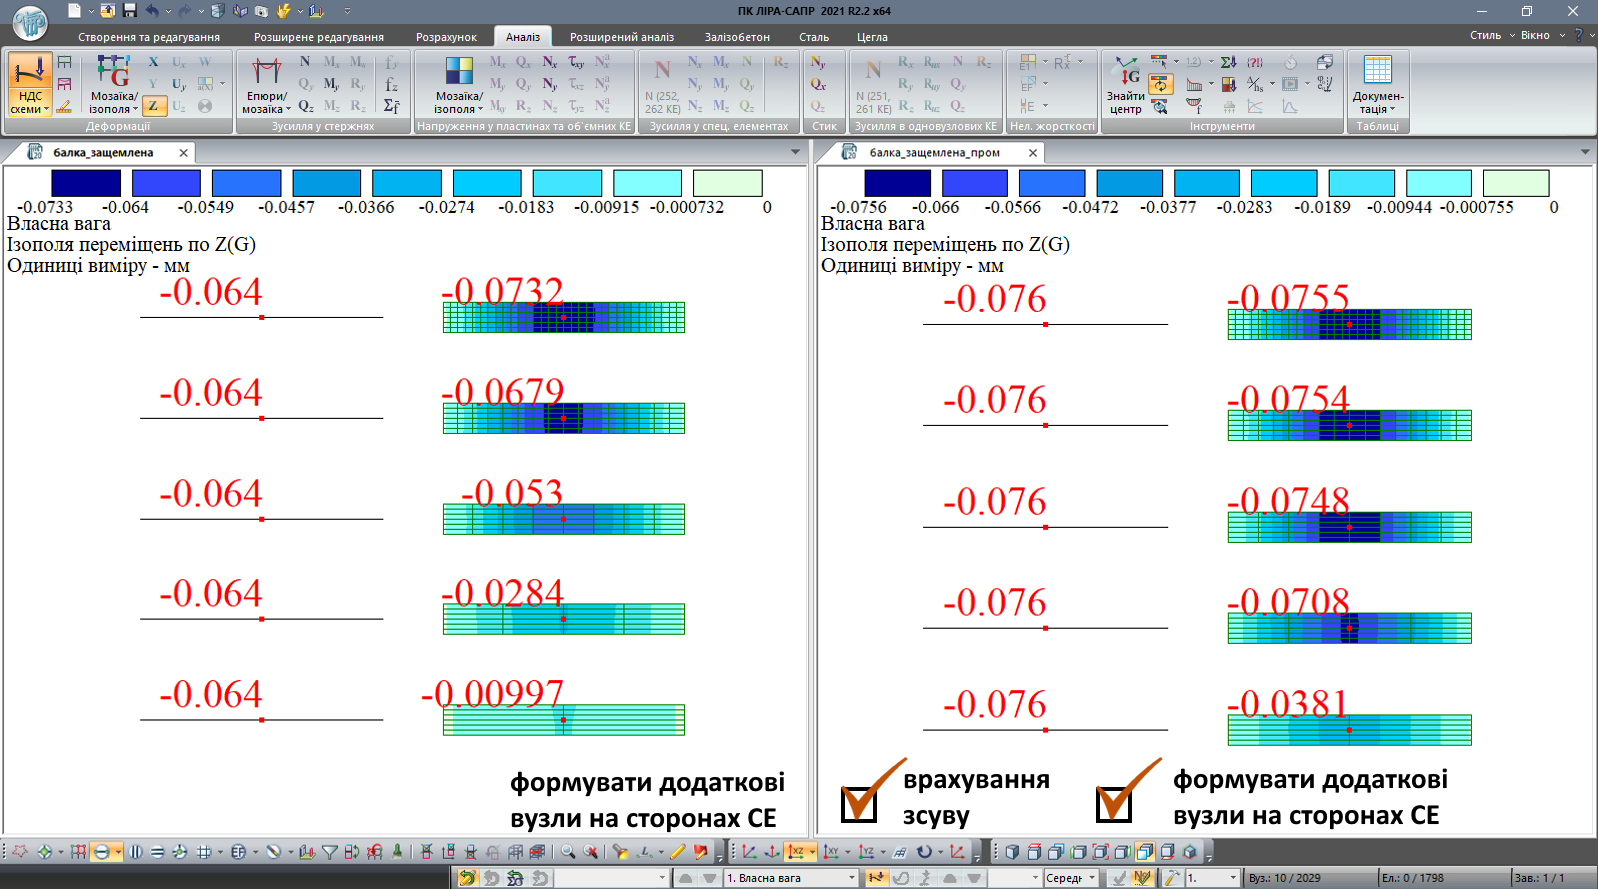The width and height of the screenshot is (1598, 889).
Task: Show Qz shear force diagram
Action: click(x=306, y=106)
